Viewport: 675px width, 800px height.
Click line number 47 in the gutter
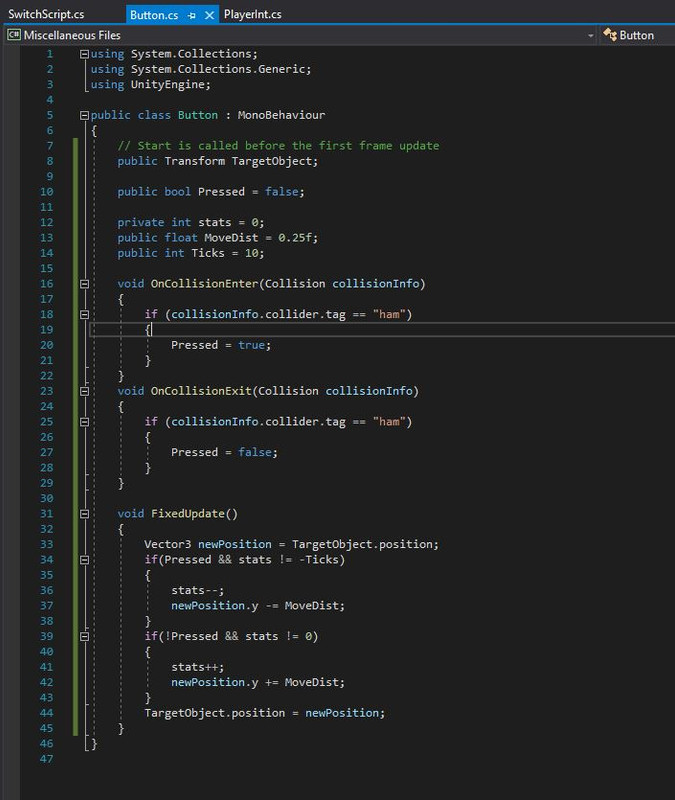(x=46, y=759)
